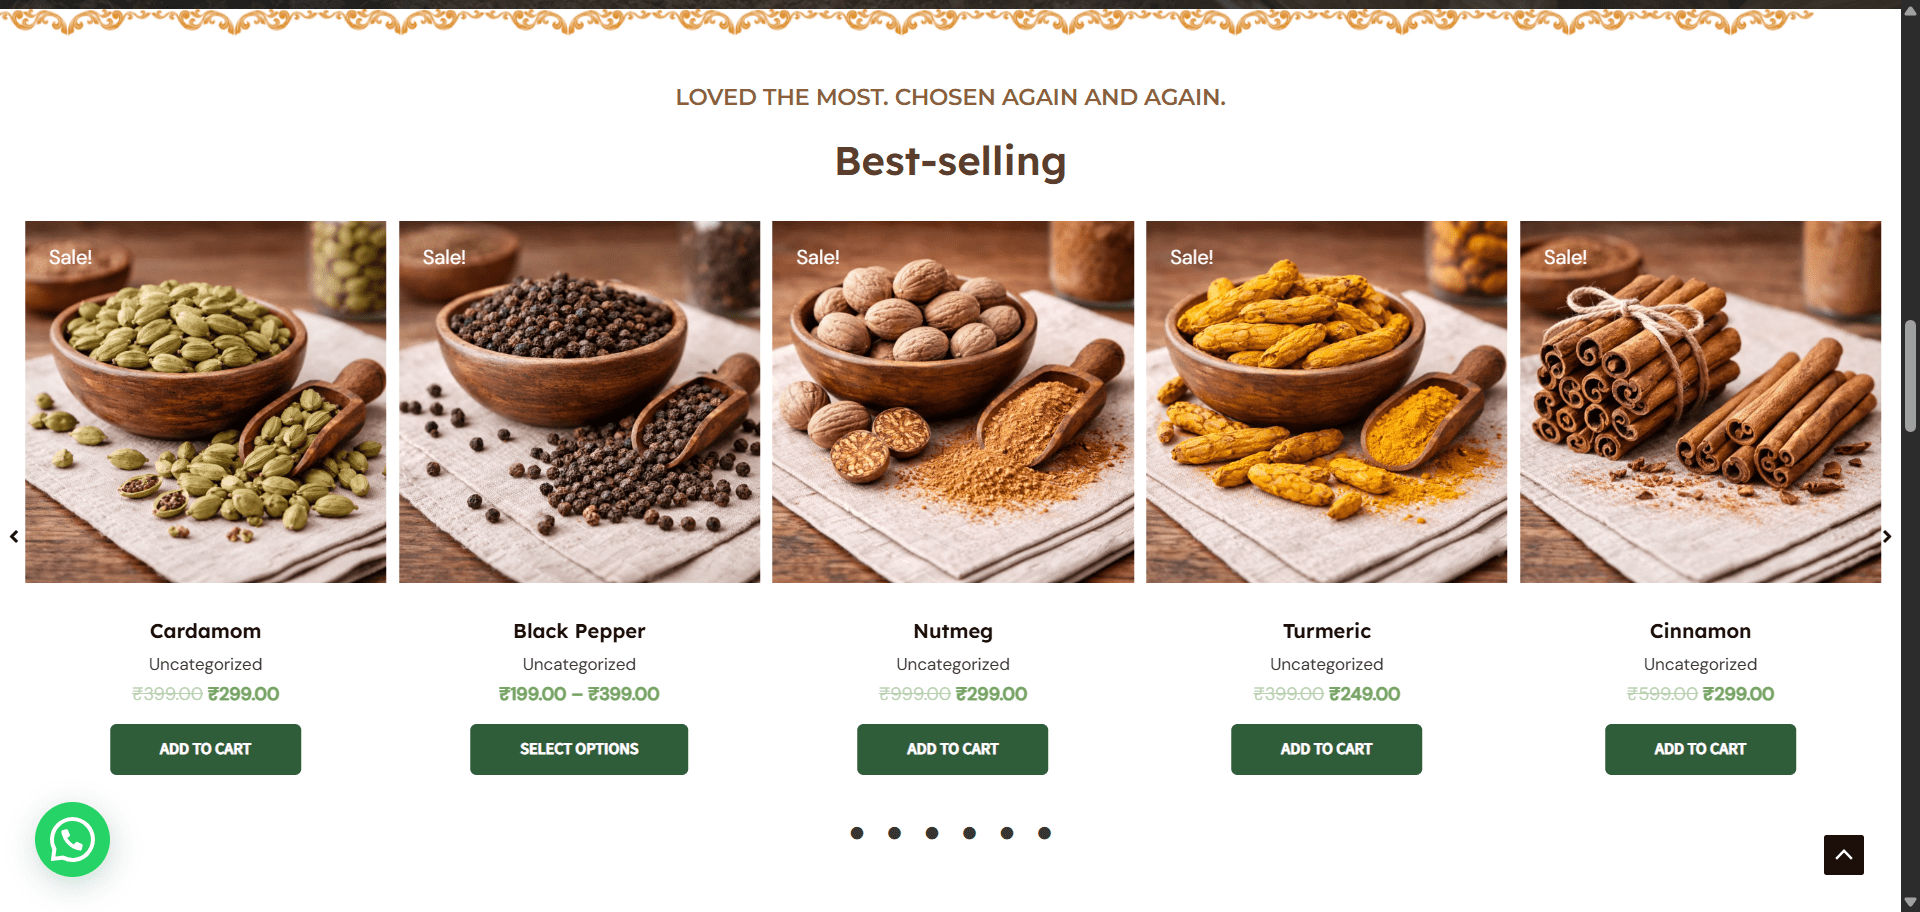This screenshot has width=1920, height=912.
Task: Select the third carousel pagination dot
Action: coord(932,833)
